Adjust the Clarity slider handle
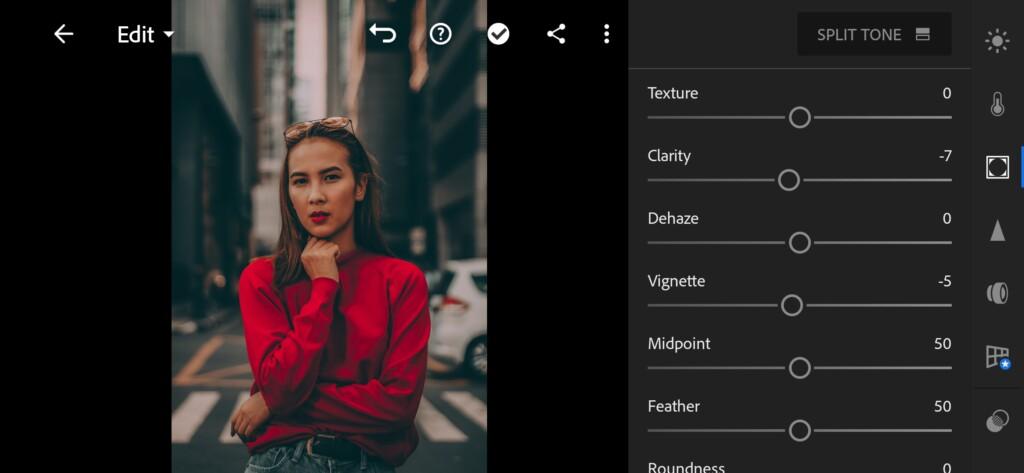This screenshot has height=473, width=1024. tap(789, 180)
